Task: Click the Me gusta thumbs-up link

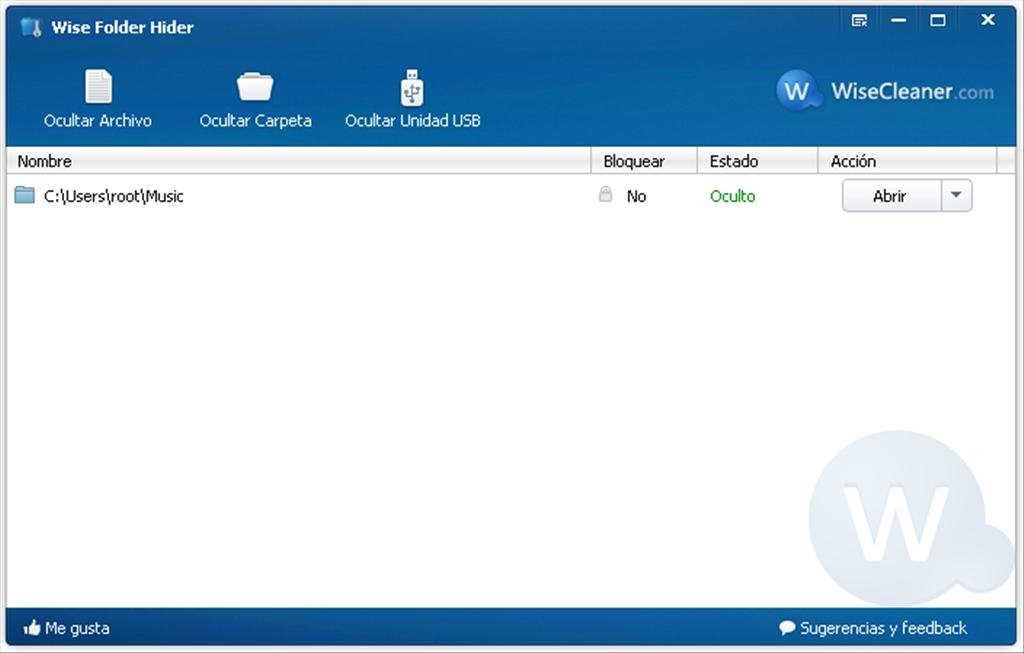Action: [x=67, y=628]
